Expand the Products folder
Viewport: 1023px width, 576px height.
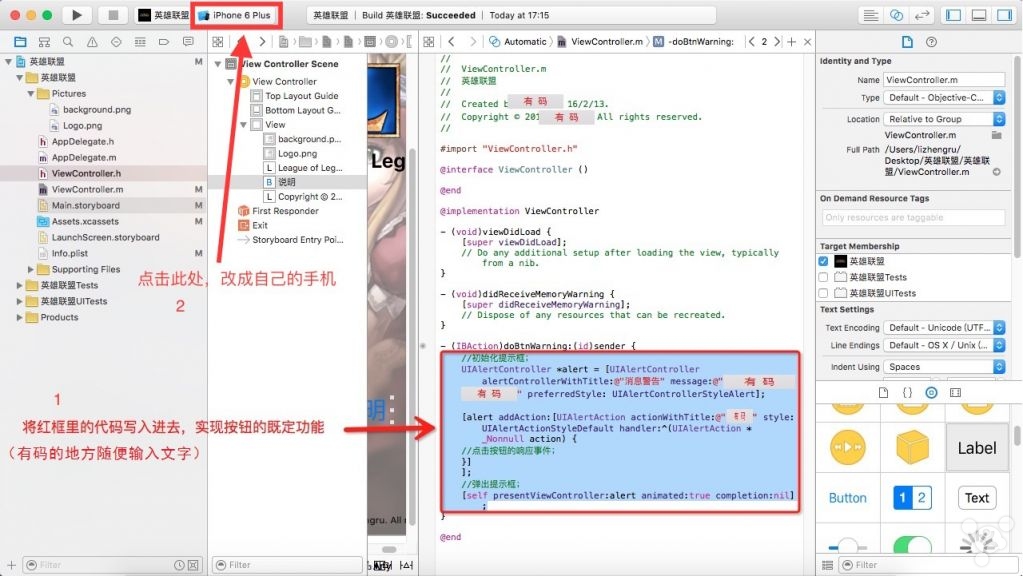(x=20, y=317)
